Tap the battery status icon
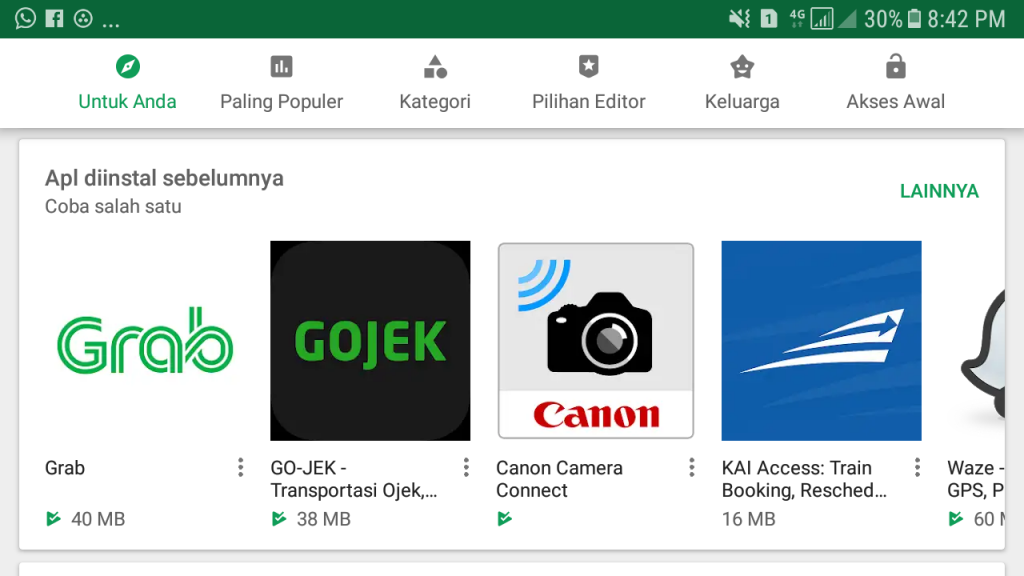Screen dimensions: 1024x576 point(914,18)
